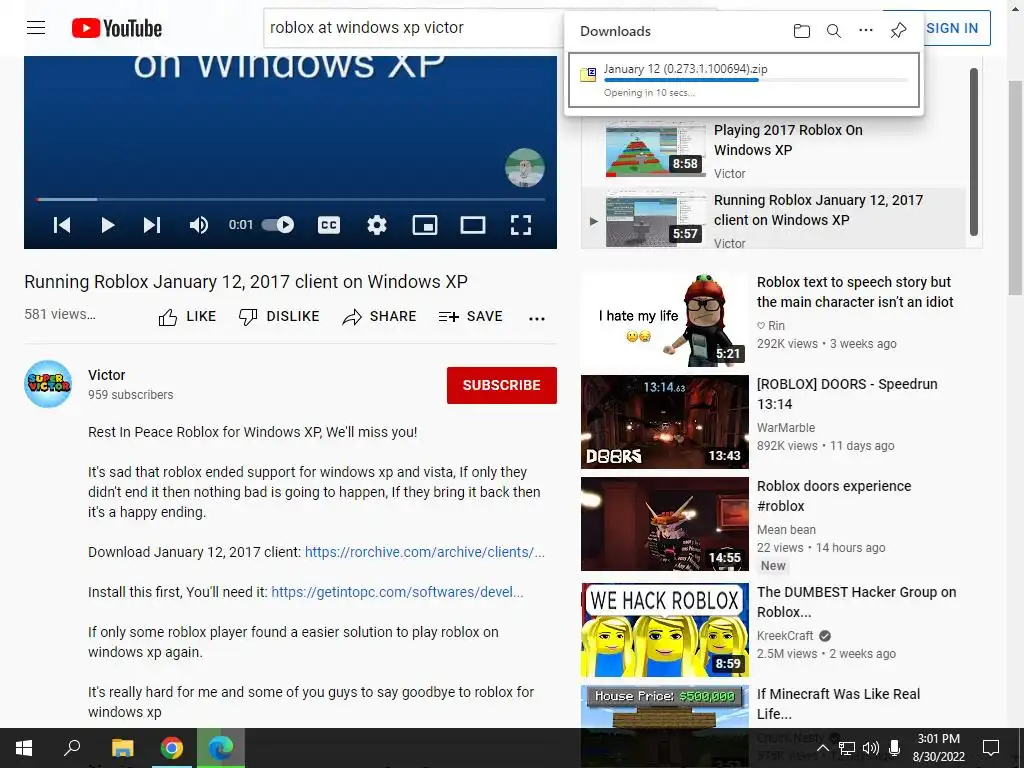Play the video

pos(108,225)
